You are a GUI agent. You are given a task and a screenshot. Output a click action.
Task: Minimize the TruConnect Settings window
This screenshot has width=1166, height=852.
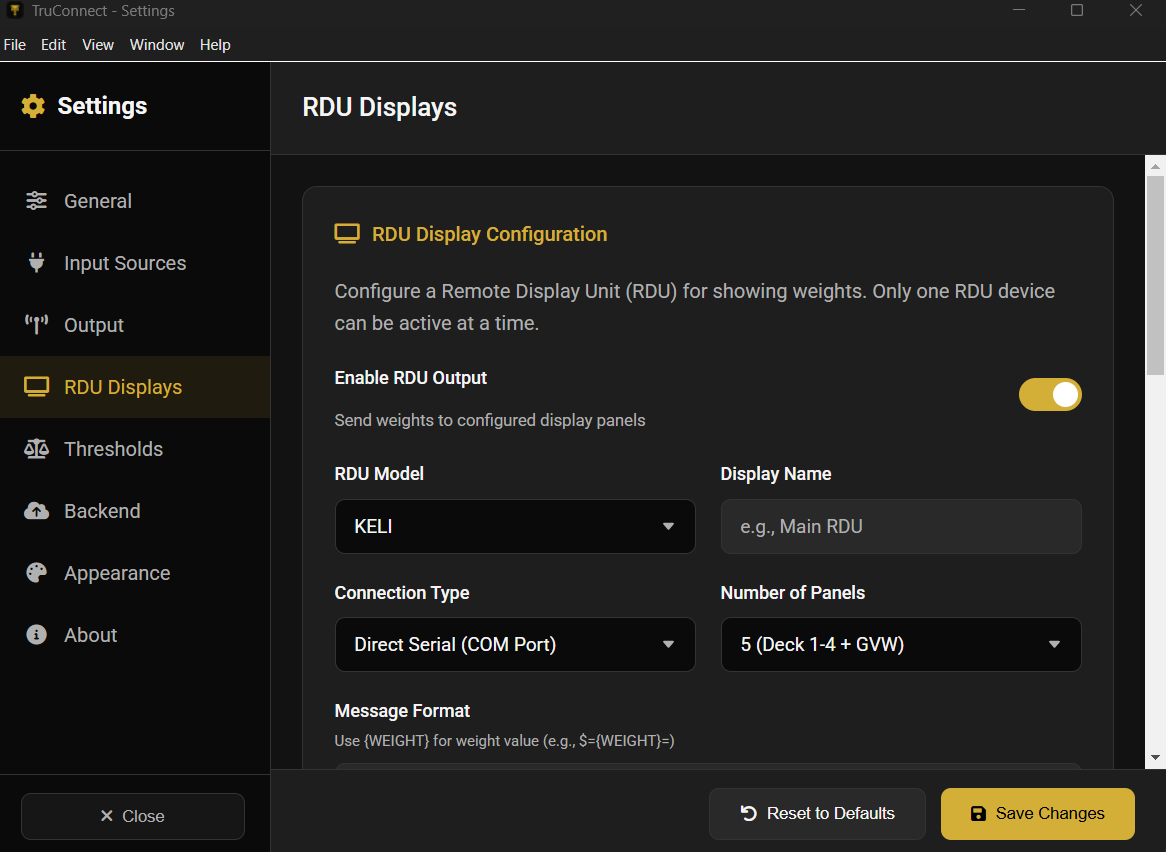[x=1019, y=10]
